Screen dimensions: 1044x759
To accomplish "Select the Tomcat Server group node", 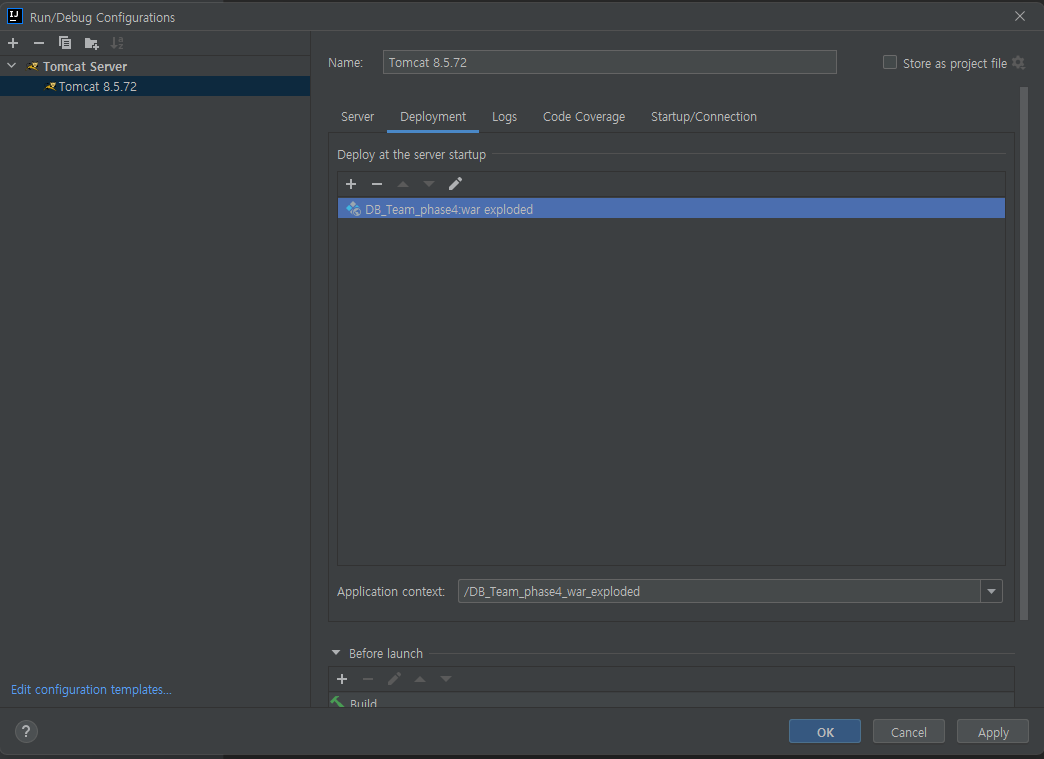I will (155, 67).
